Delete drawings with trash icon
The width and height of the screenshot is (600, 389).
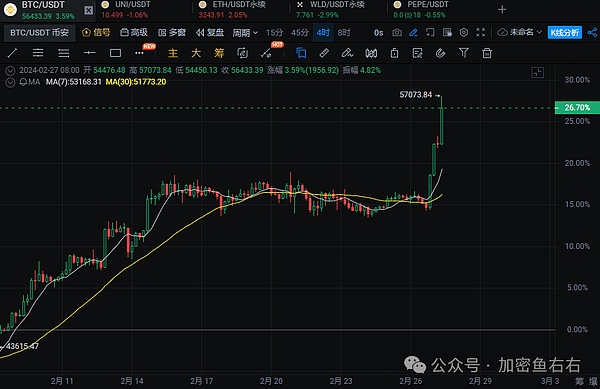(487, 53)
